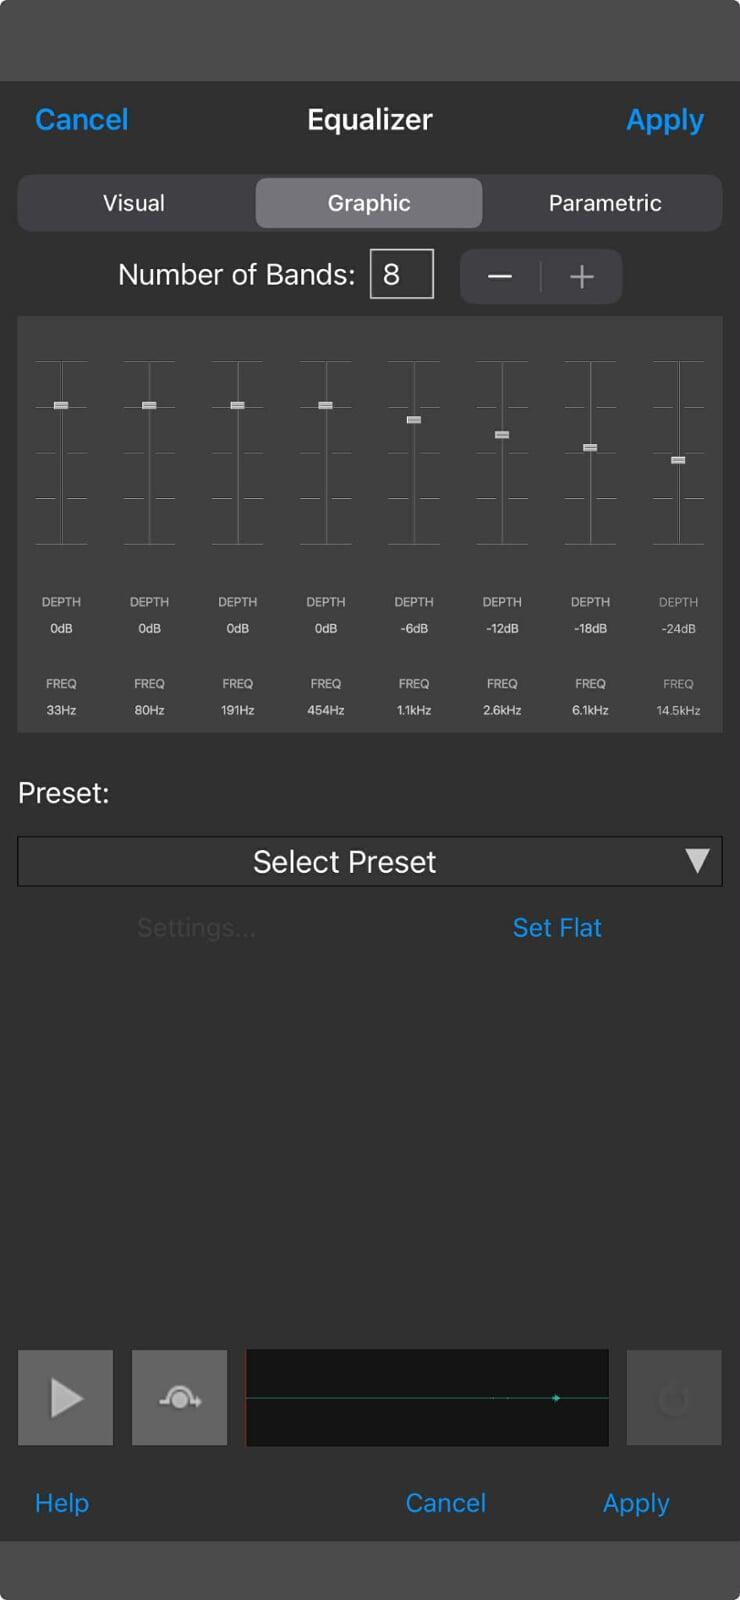Click the dimmed power button at bottom right

tap(673, 1397)
